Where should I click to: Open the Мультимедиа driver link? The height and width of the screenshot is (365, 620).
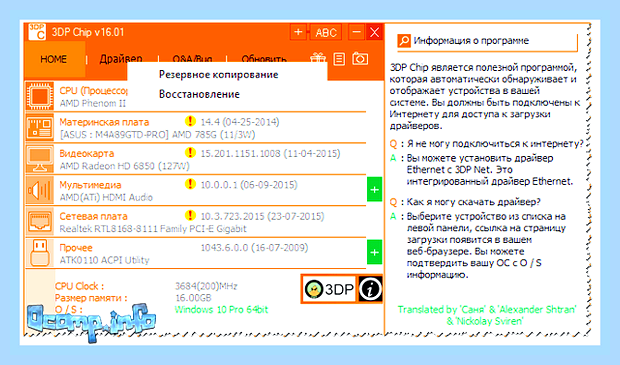pyautogui.click(x=90, y=185)
